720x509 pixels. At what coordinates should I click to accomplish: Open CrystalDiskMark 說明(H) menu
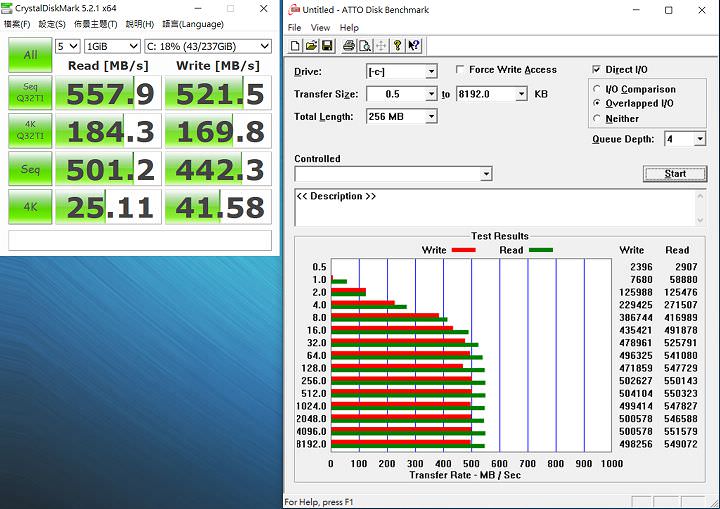pos(140,24)
